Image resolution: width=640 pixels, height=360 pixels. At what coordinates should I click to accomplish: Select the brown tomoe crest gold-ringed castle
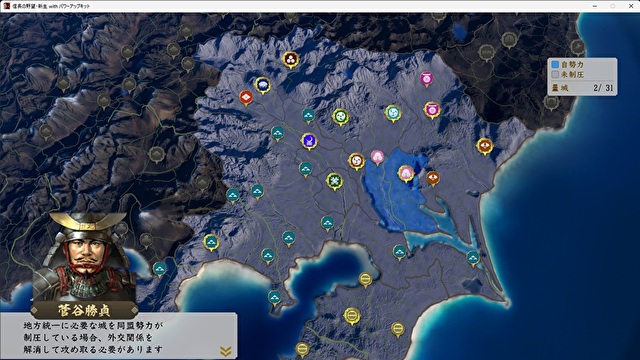tap(356, 161)
